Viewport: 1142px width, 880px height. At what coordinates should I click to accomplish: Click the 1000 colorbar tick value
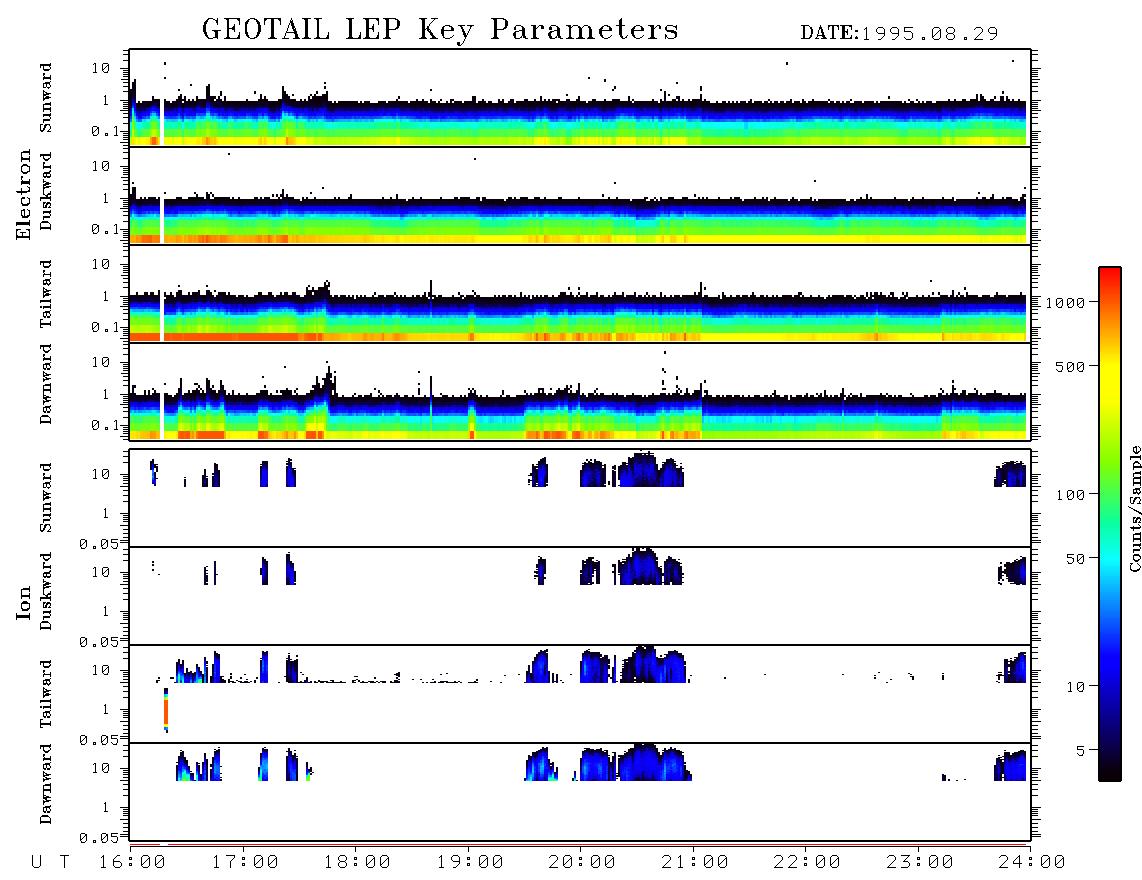click(1066, 303)
